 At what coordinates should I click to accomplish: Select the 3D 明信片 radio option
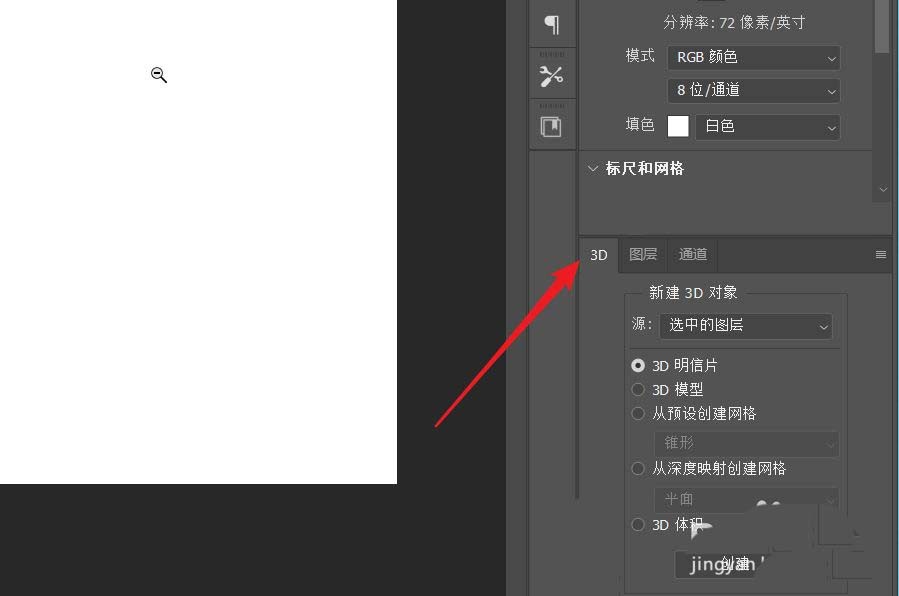coord(638,366)
